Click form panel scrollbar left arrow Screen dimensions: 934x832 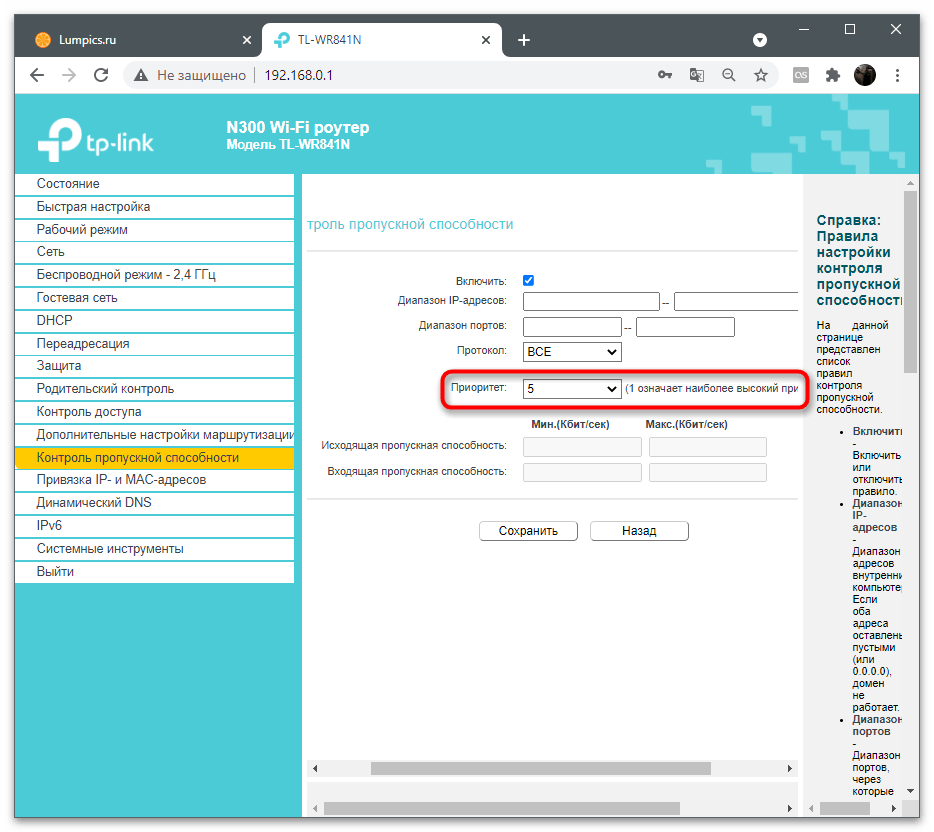click(x=315, y=768)
